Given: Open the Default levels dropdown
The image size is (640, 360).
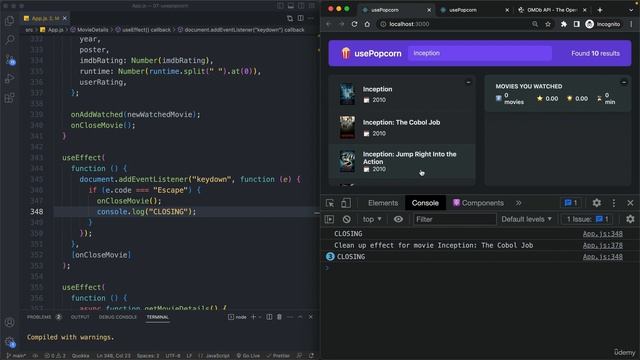Looking at the screenshot, I should pos(527,219).
